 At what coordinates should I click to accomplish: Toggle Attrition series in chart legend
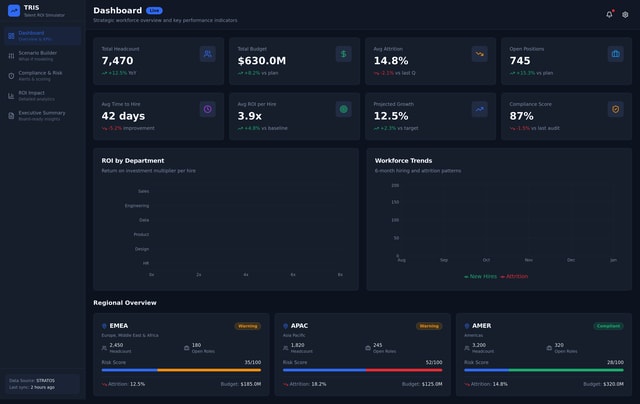pos(514,276)
